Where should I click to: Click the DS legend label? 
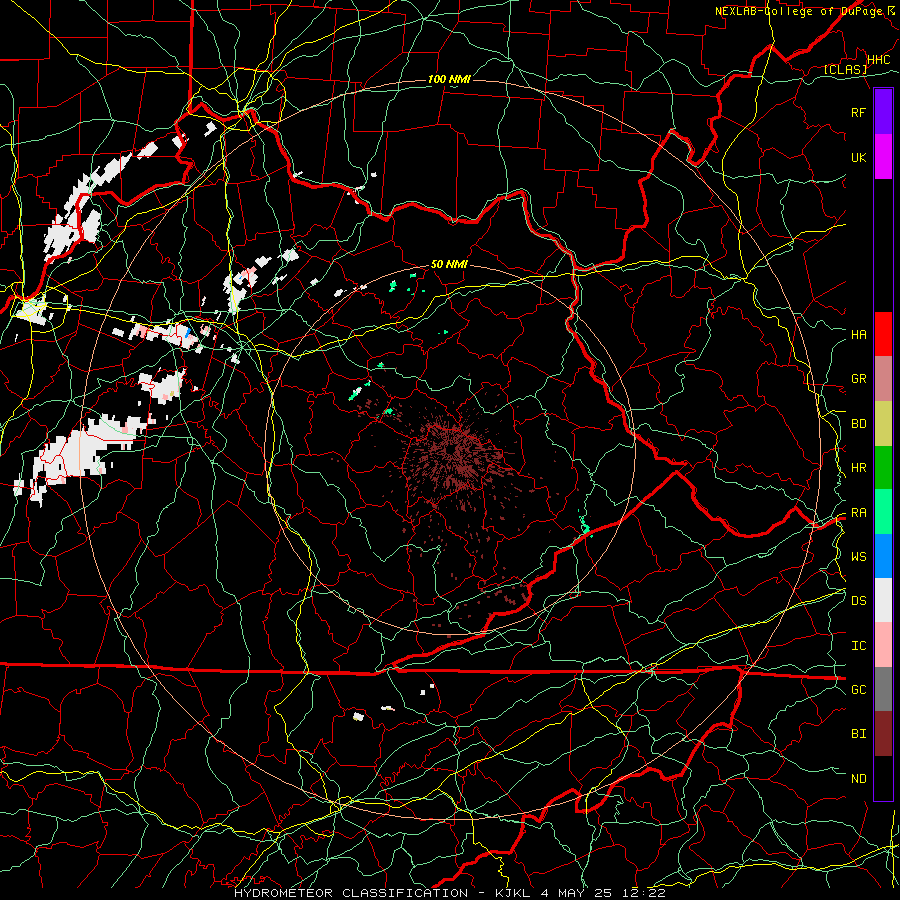click(859, 601)
